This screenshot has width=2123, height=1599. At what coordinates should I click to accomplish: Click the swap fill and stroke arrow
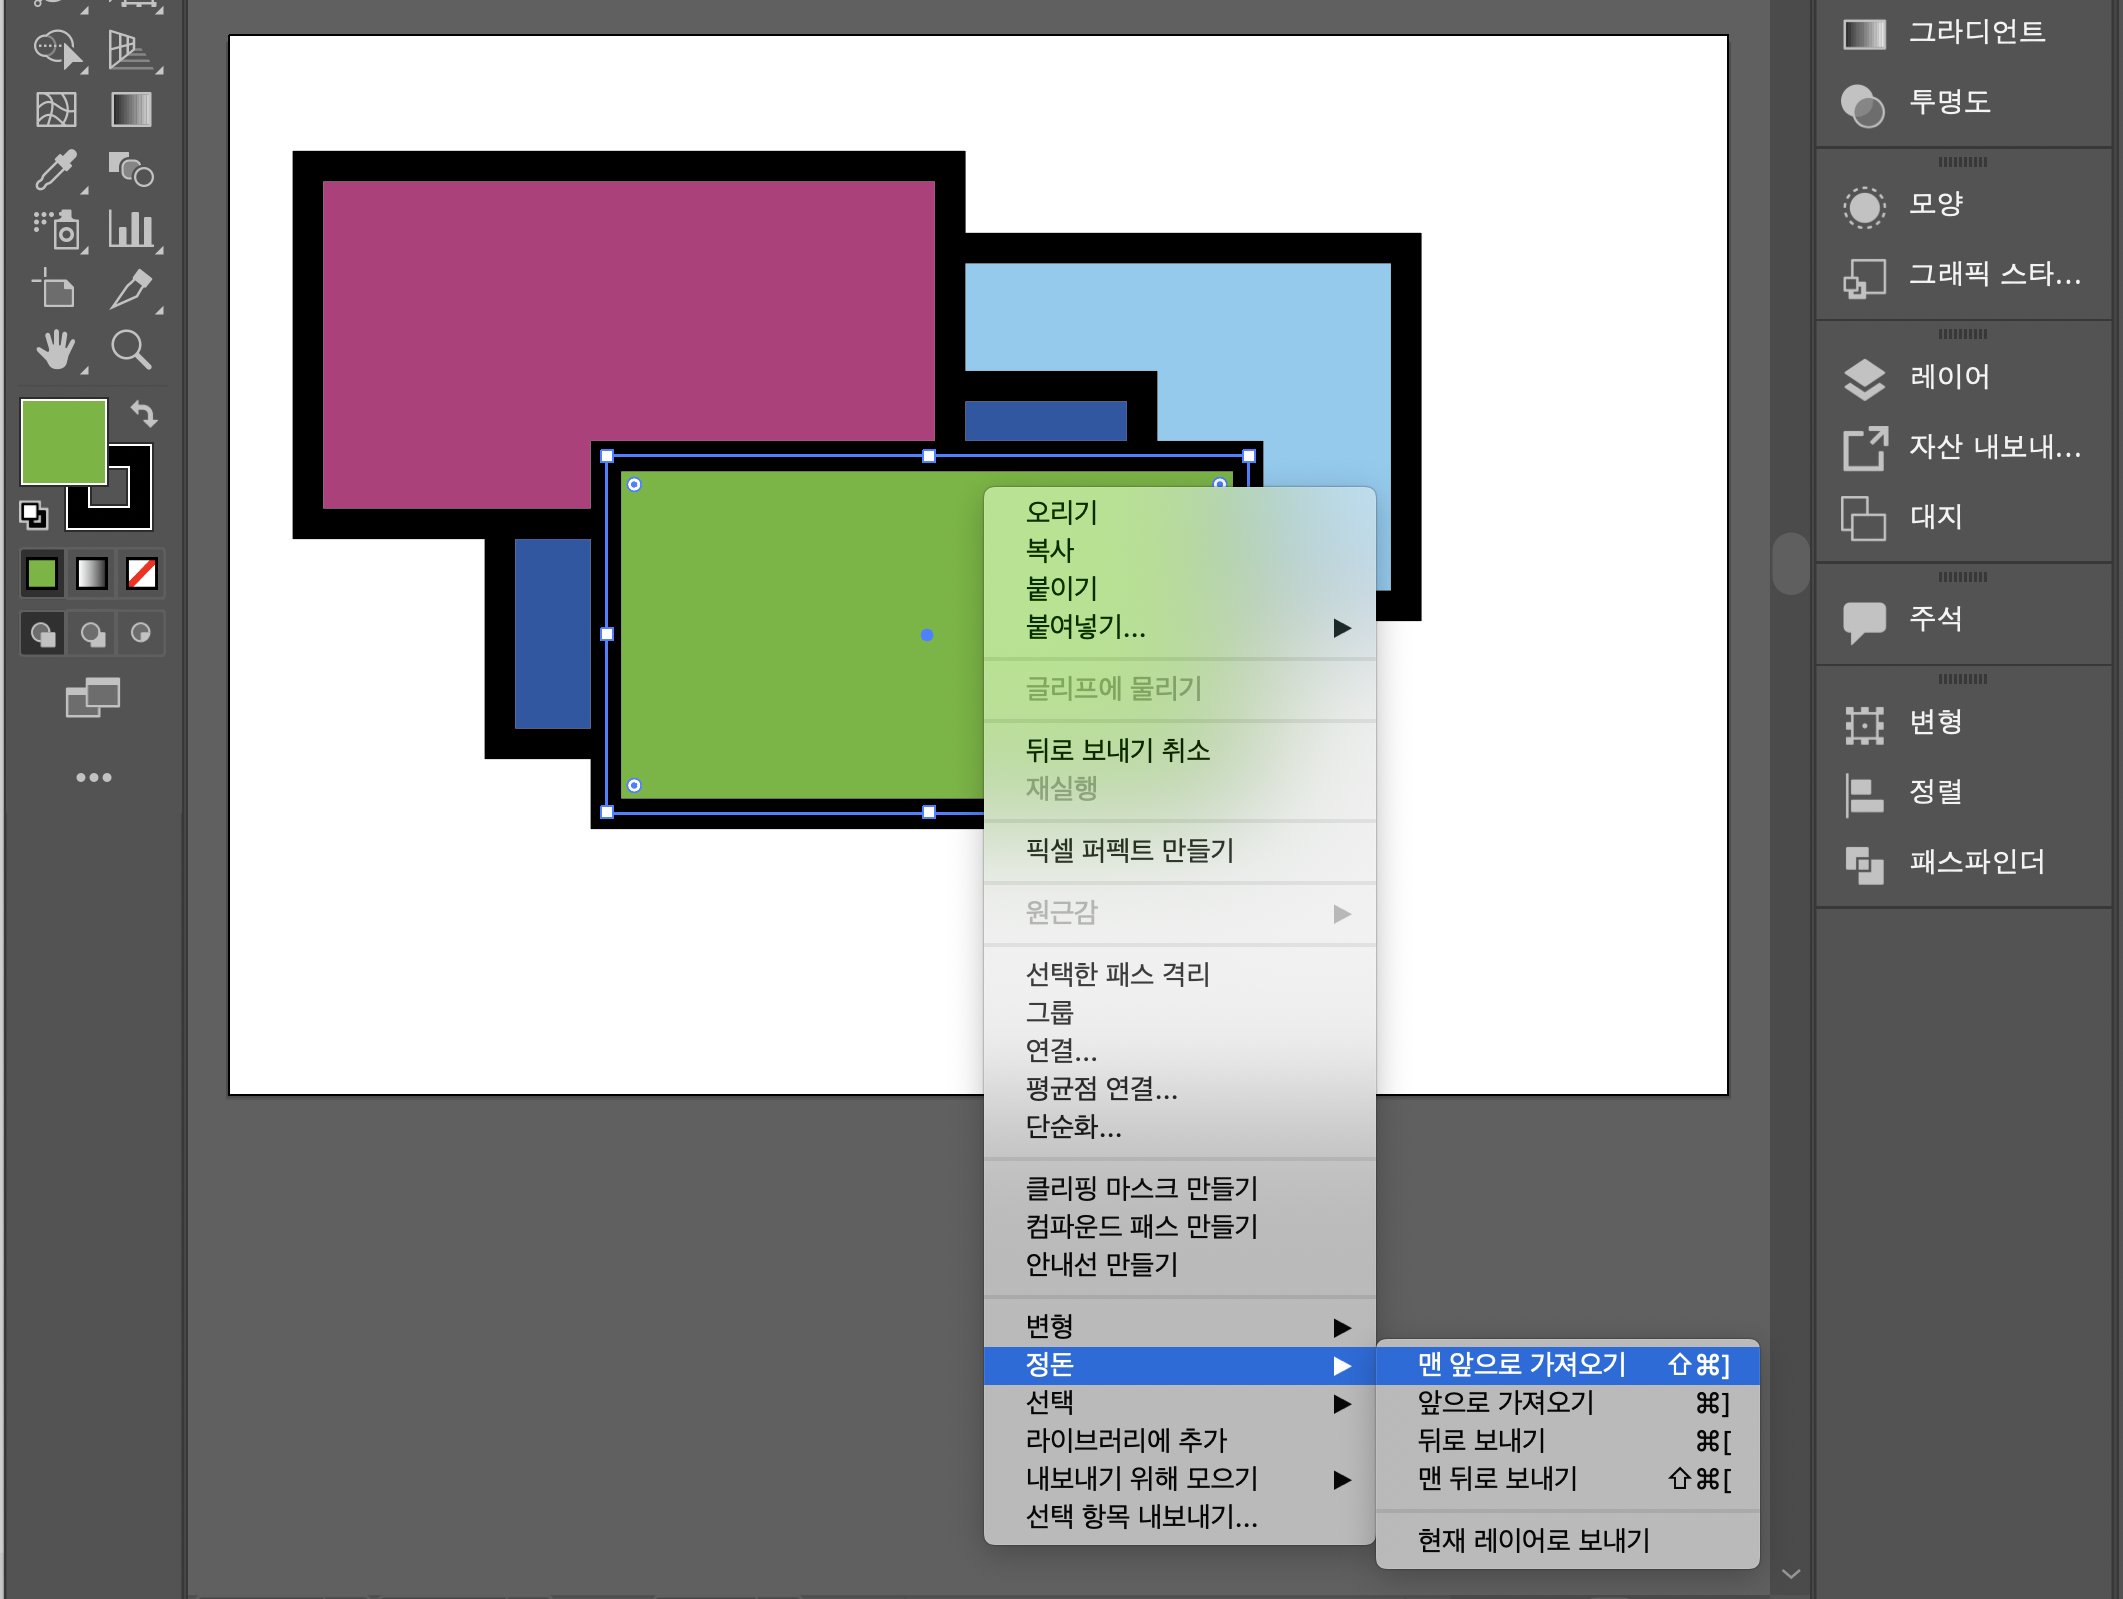pyautogui.click(x=144, y=413)
